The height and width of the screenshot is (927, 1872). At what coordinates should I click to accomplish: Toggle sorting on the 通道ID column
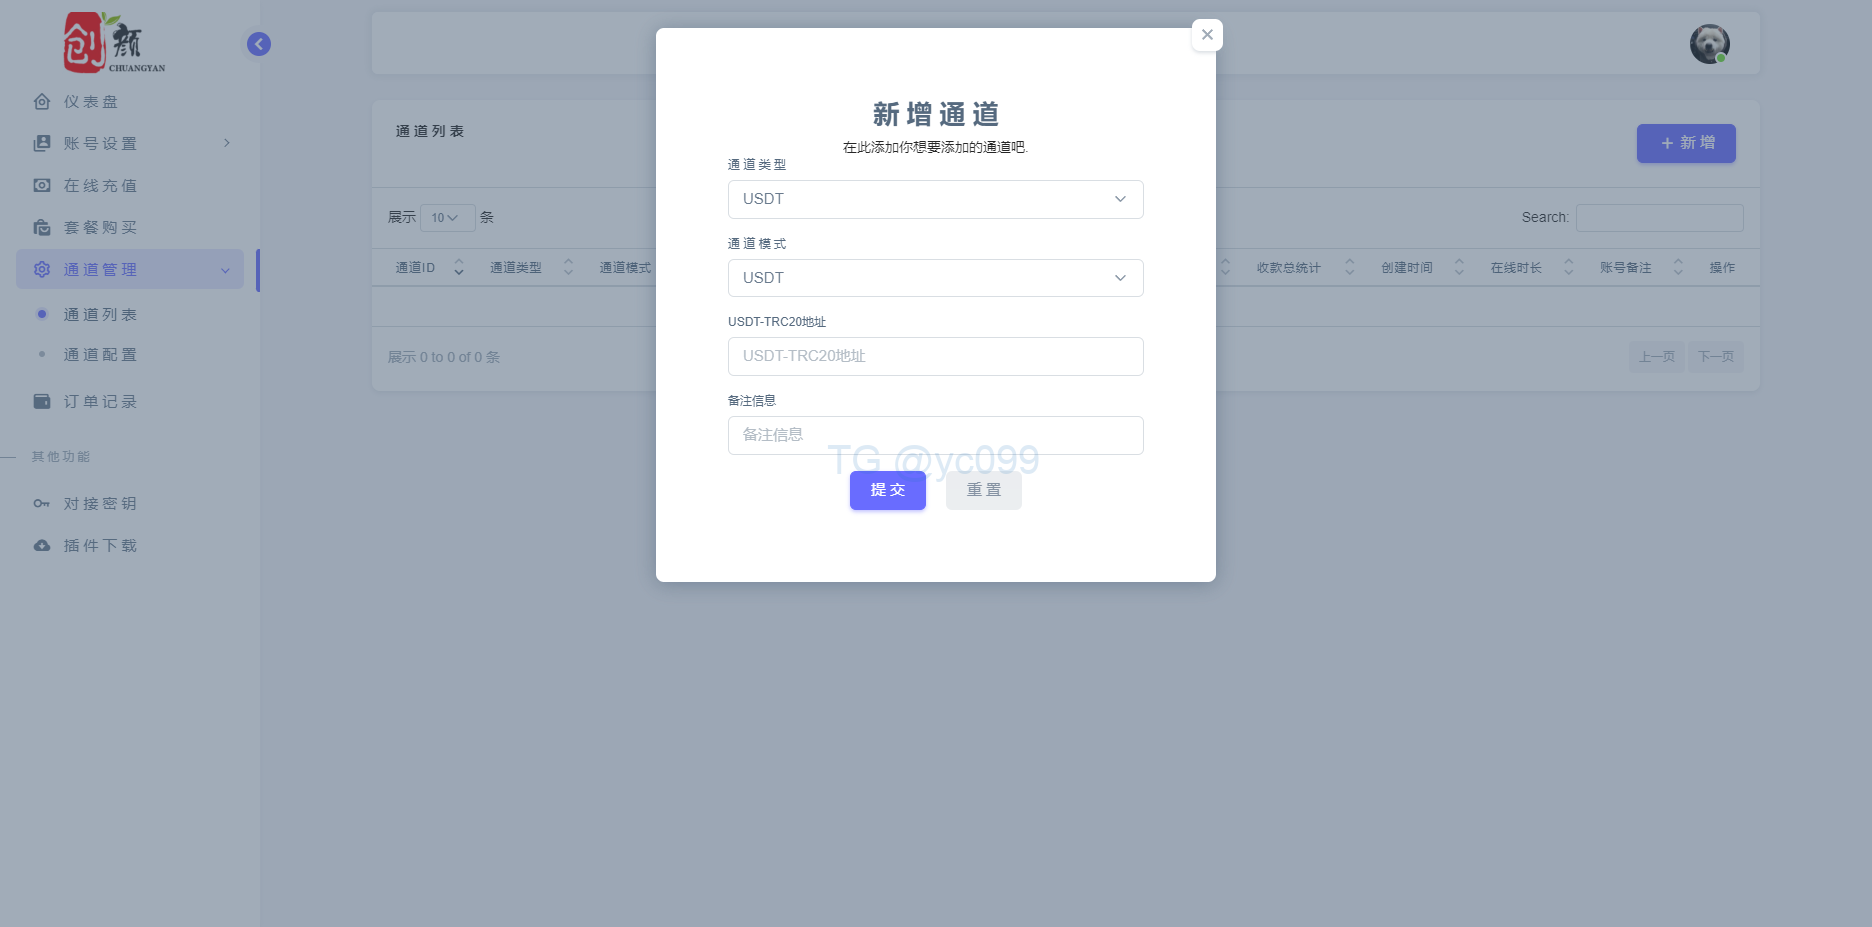tap(458, 267)
